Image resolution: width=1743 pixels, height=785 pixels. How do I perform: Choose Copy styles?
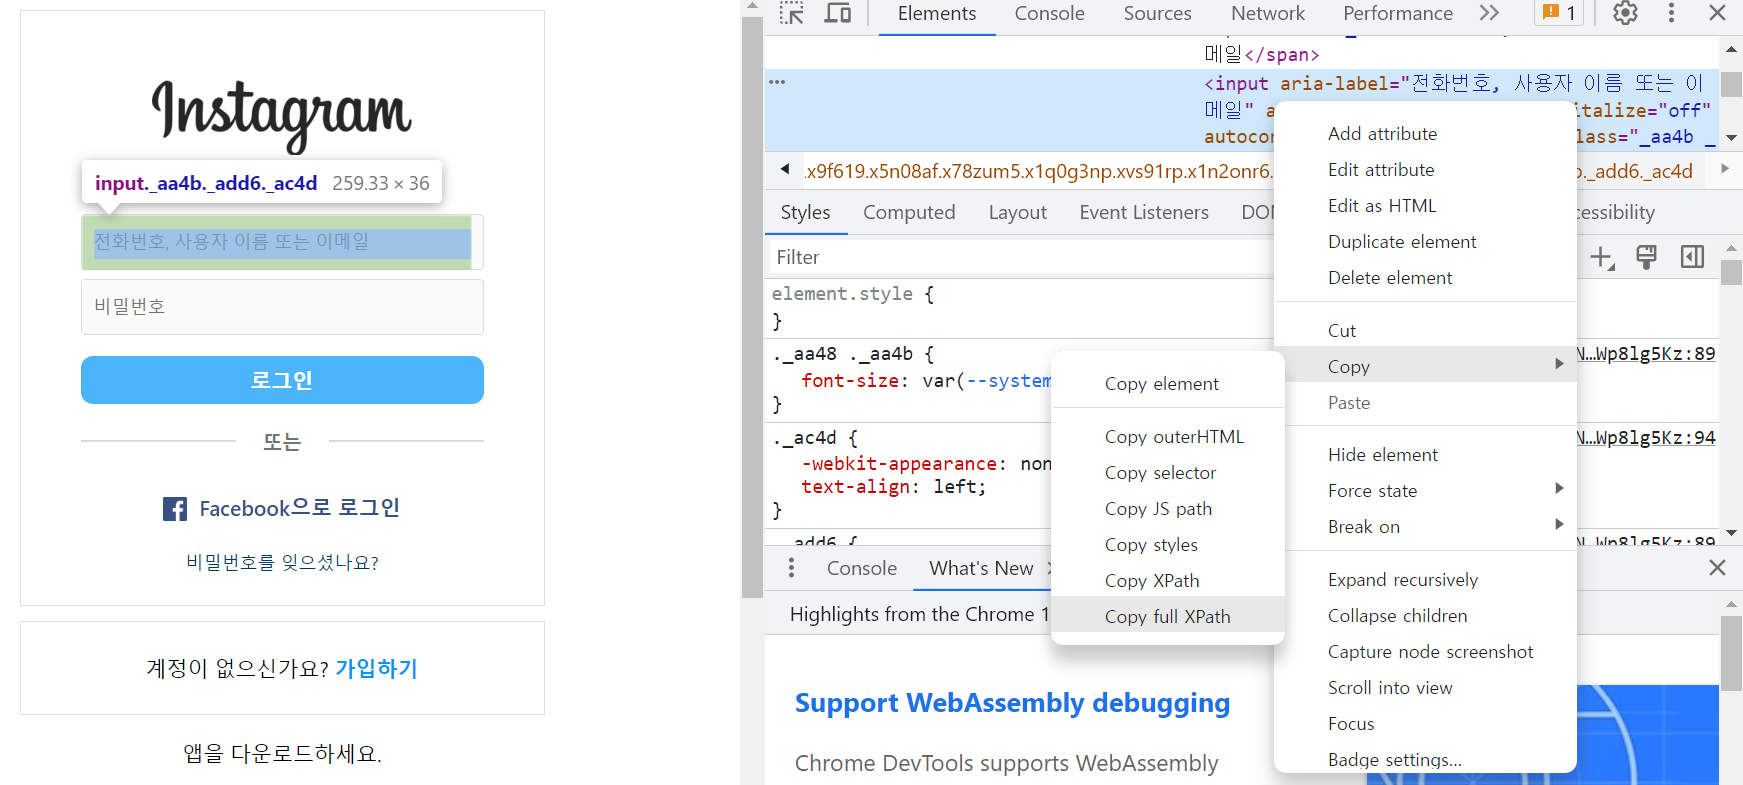pyautogui.click(x=1168, y=545)
